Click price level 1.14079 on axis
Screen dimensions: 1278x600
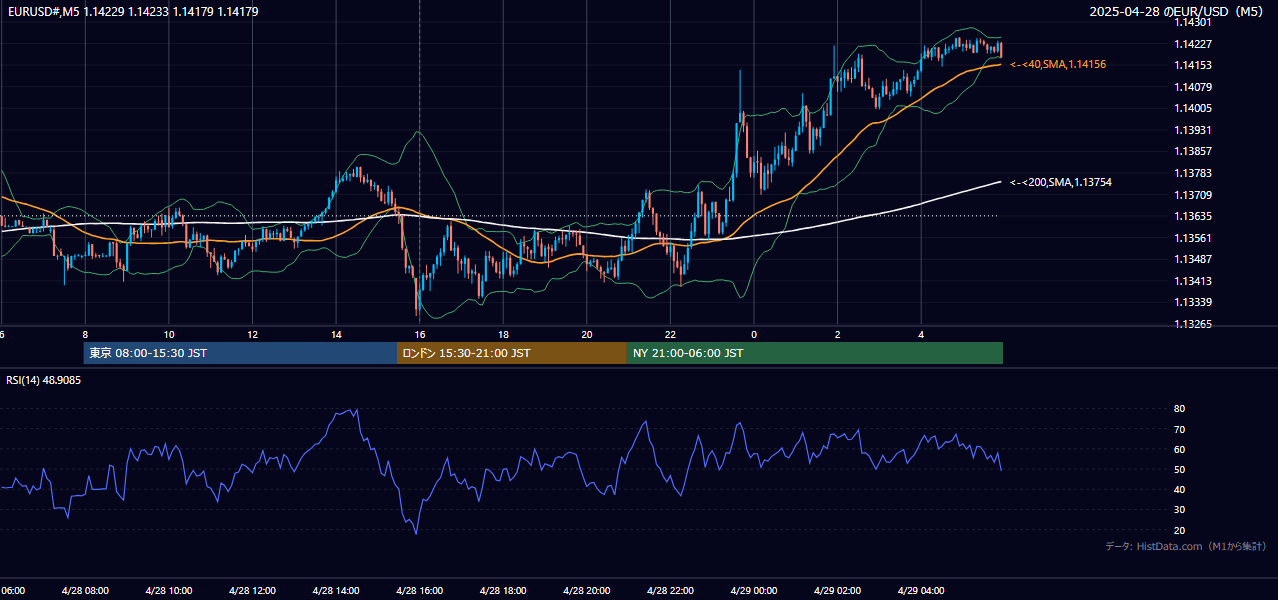(x=1193, y=87)
